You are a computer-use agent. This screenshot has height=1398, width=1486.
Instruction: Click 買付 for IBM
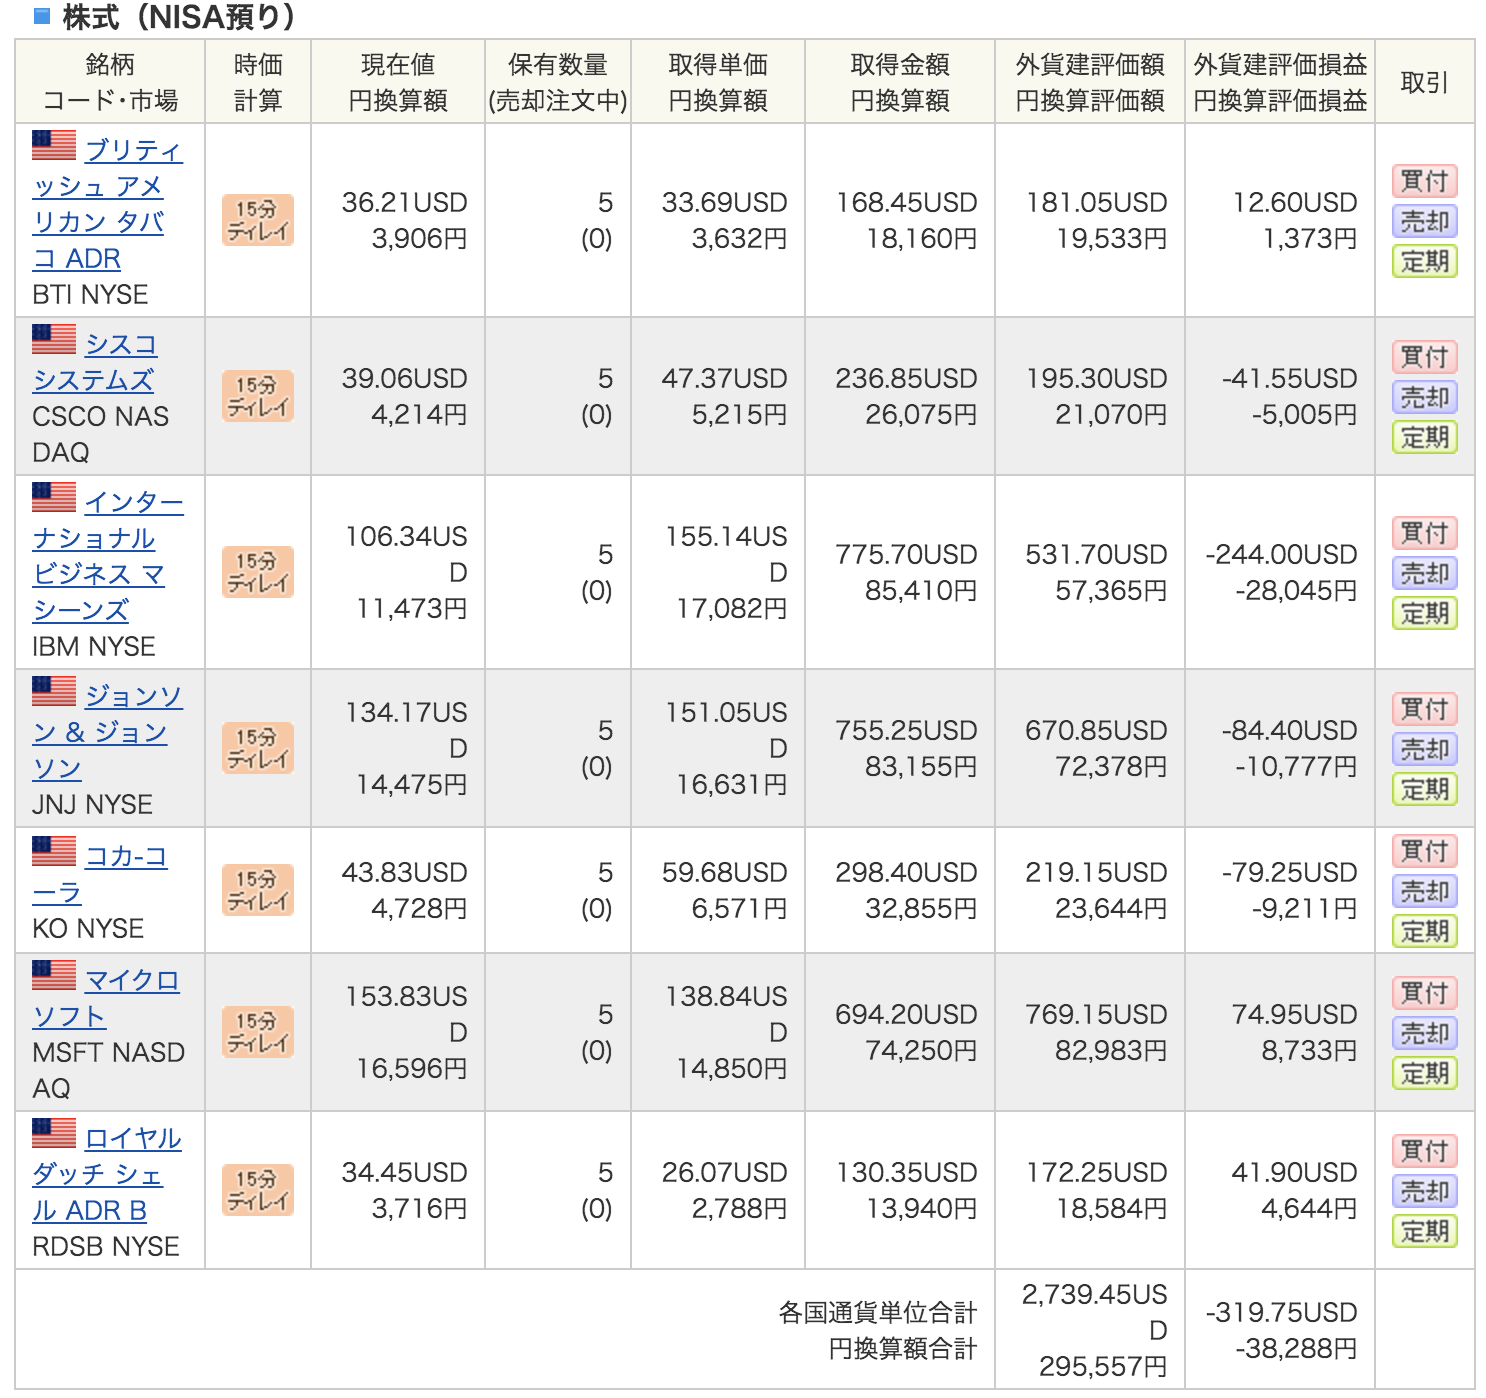1425,533
